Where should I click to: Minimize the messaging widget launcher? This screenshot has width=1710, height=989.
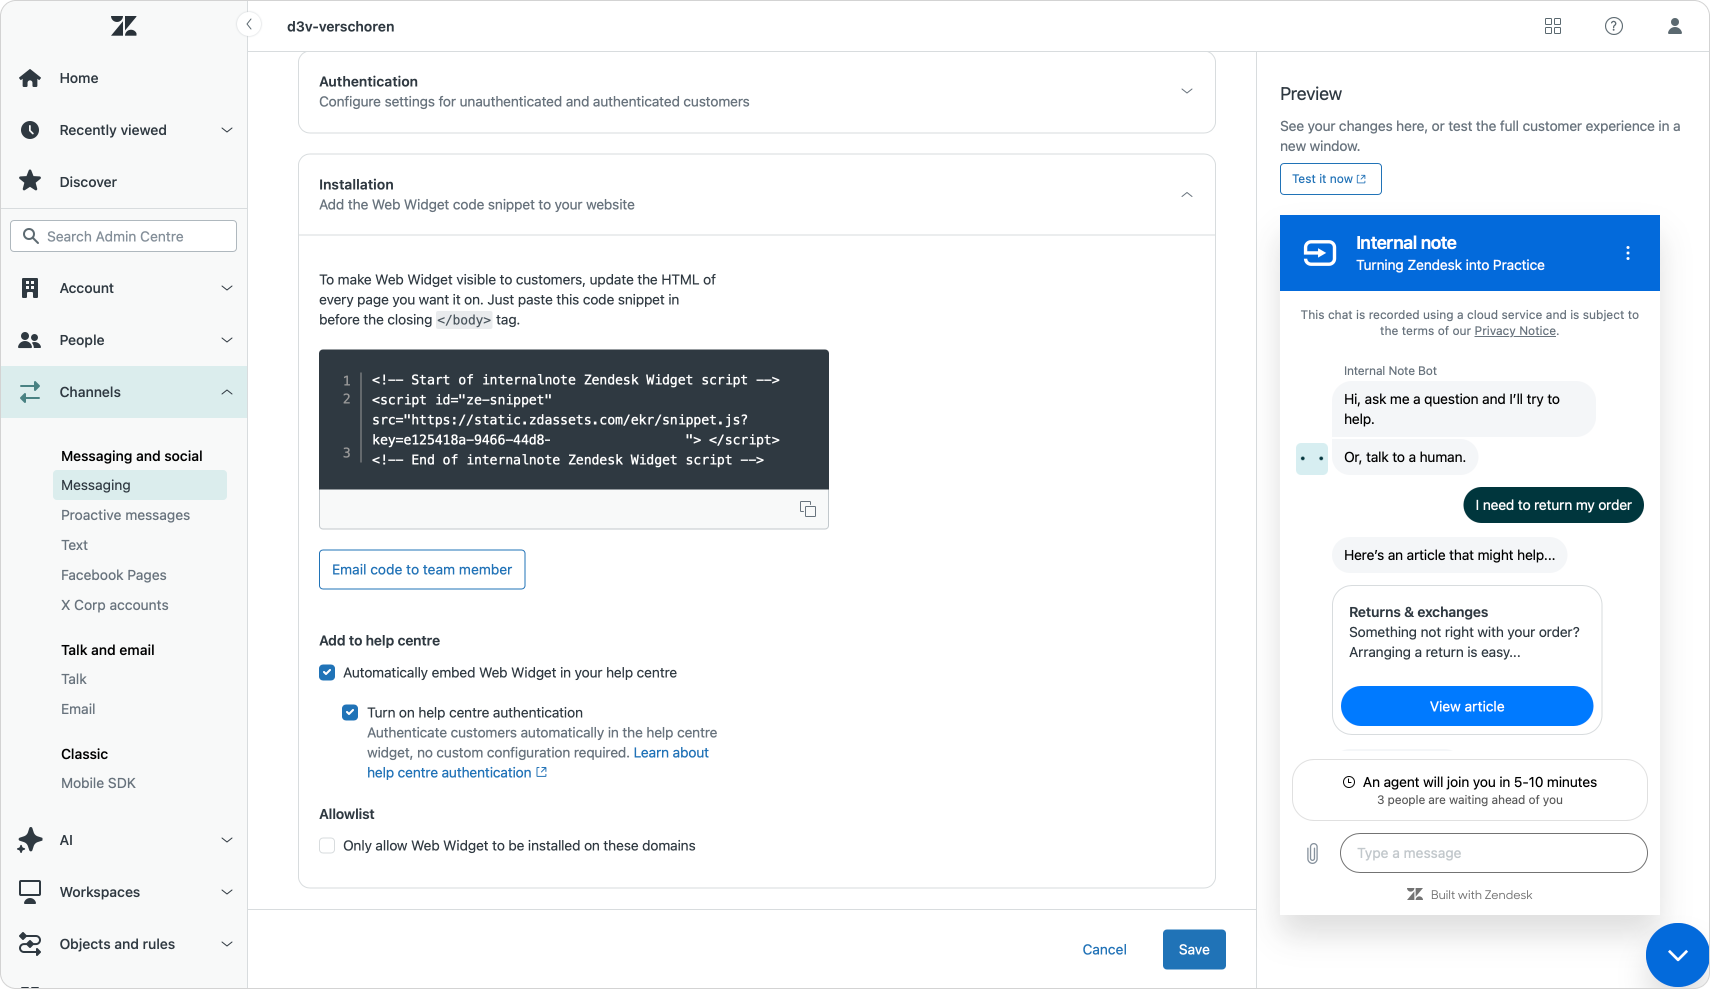tap(1678, 955)
